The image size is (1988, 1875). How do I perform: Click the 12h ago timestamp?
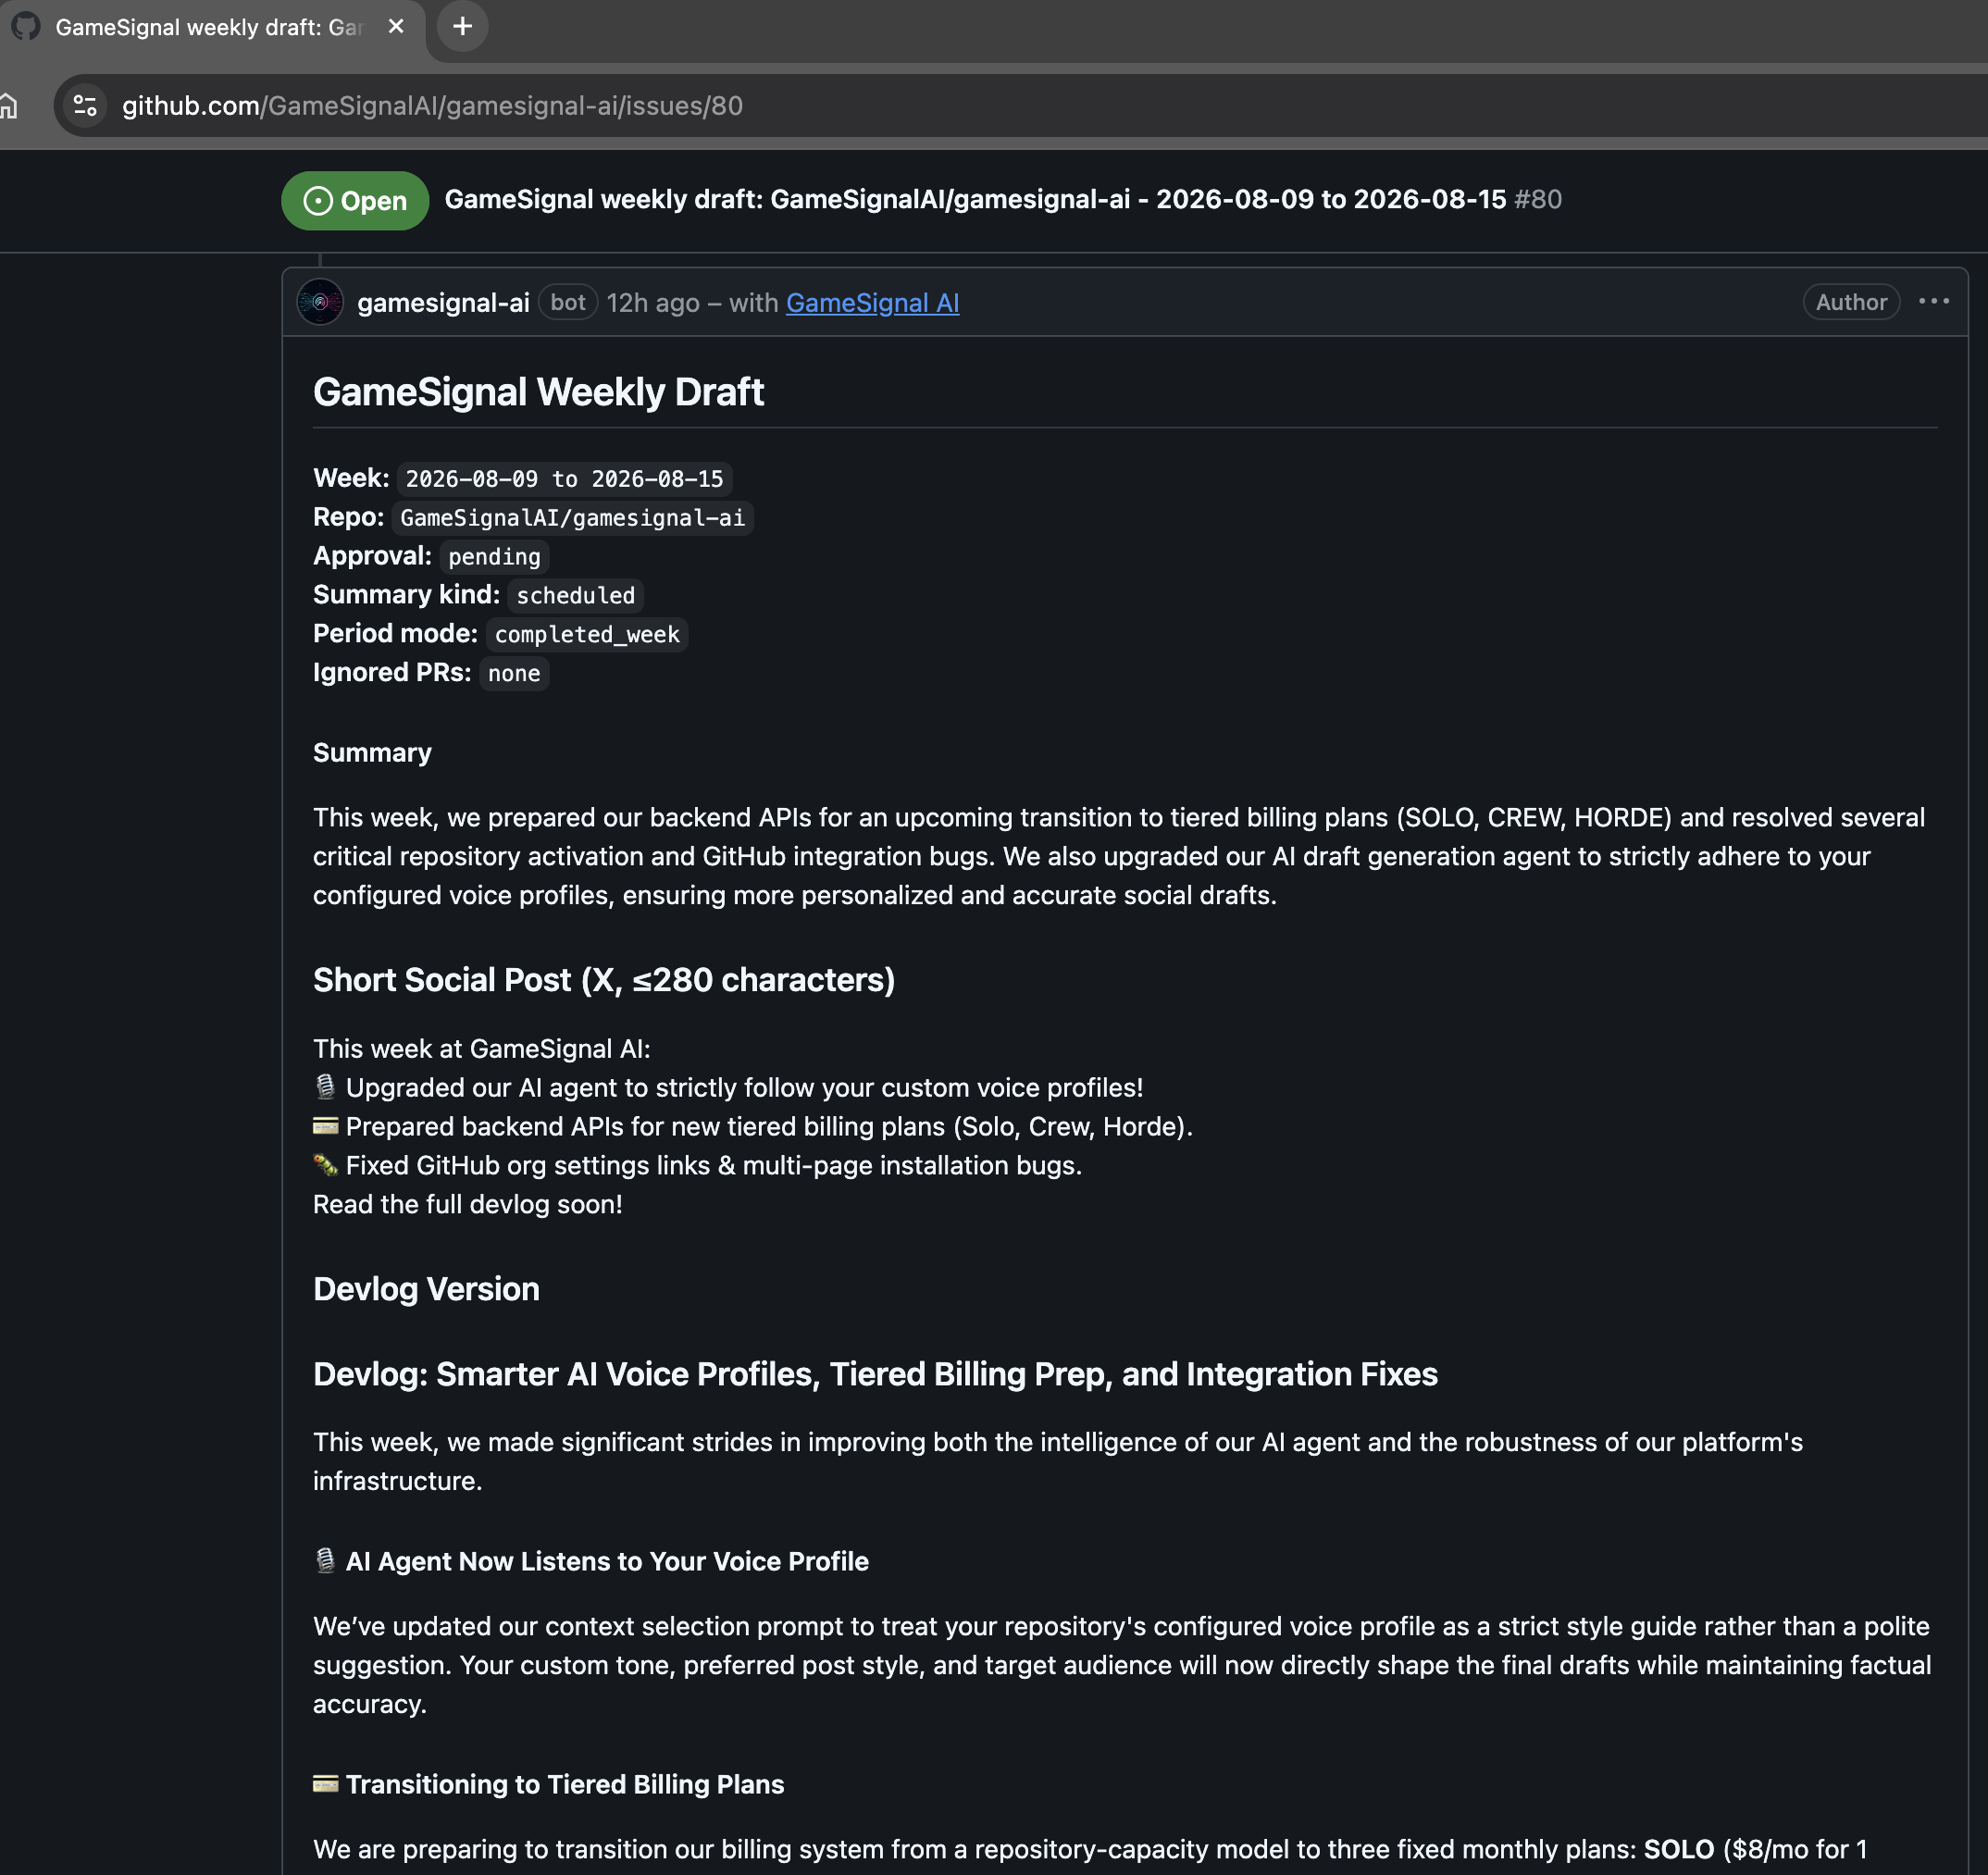(x=653, y=303)
